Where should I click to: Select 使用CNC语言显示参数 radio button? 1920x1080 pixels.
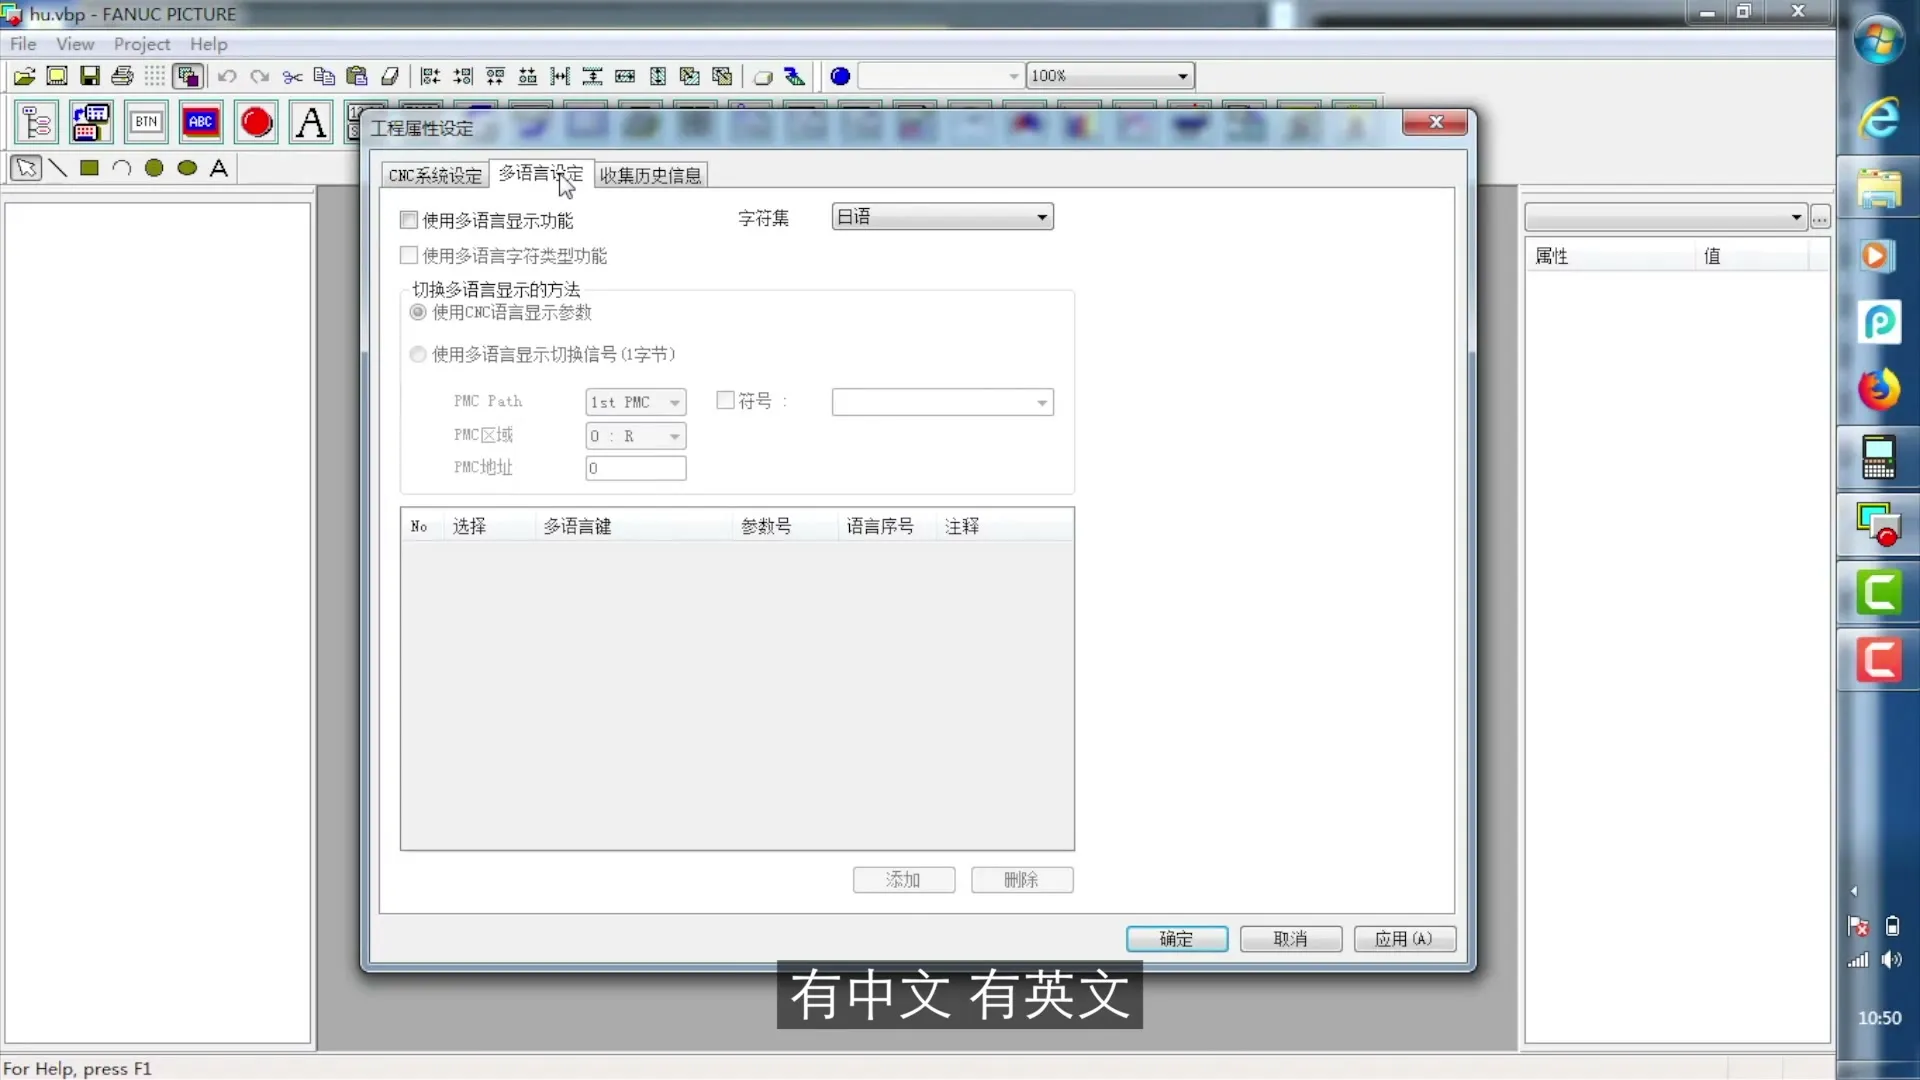418,313
